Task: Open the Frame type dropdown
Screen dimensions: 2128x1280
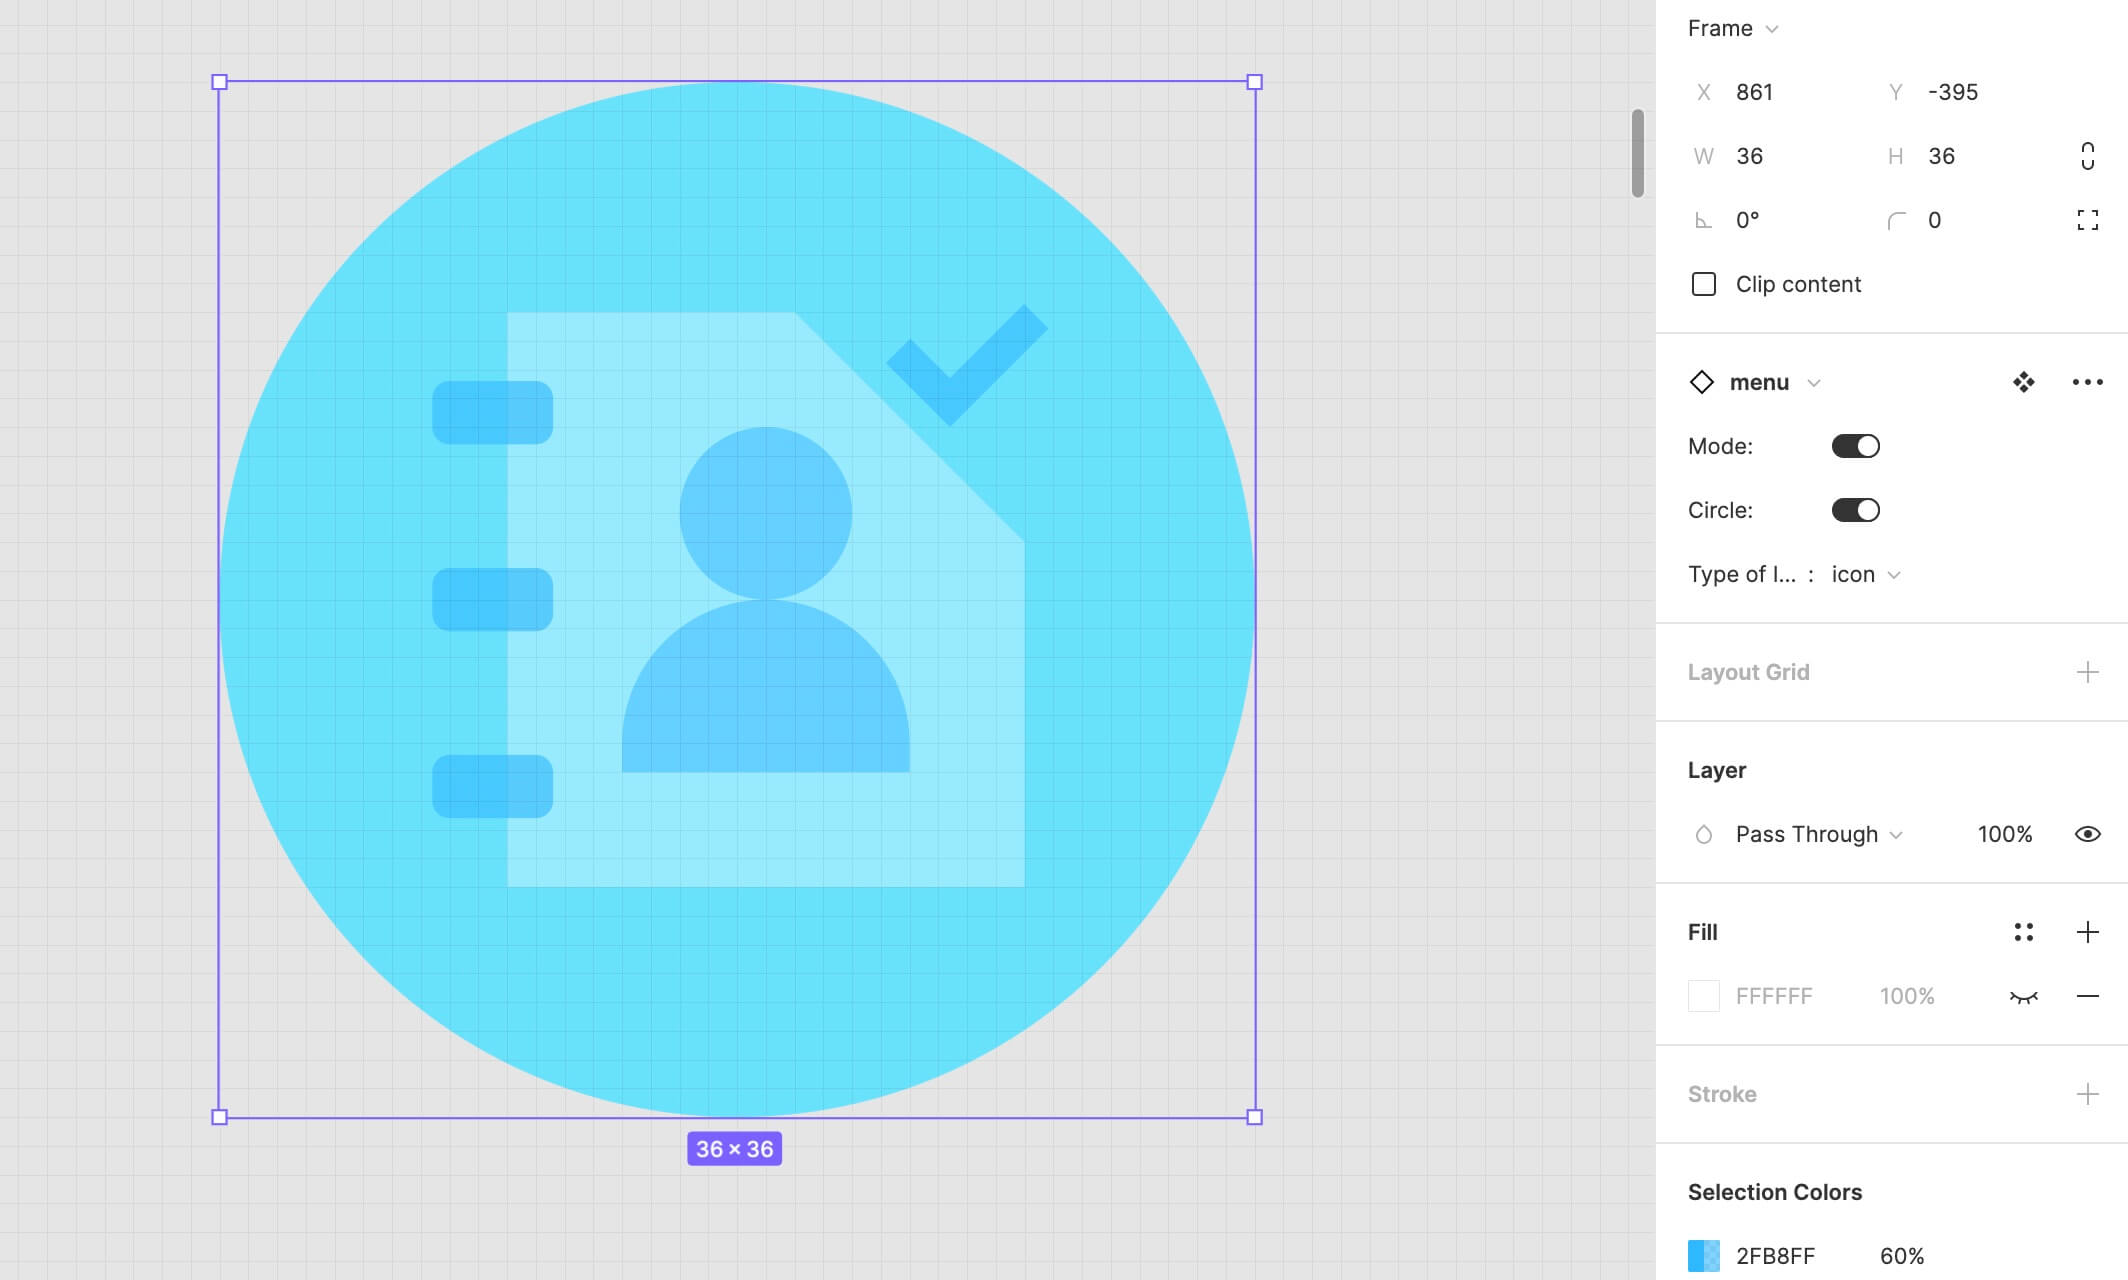Action: (1773, 28)
